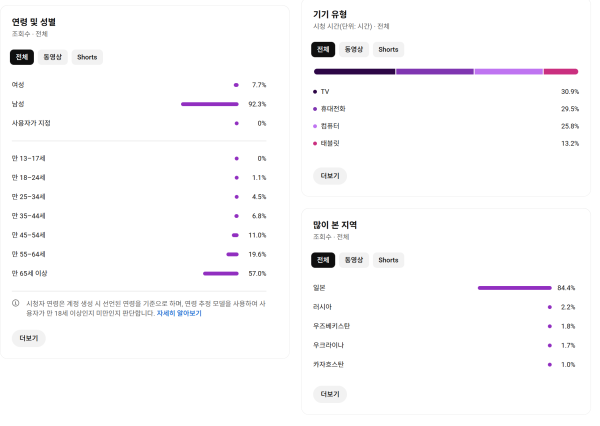Click the 태블릿 pink bar segment
This screenshot has width=600, height=426.
[x=561, y=72]
